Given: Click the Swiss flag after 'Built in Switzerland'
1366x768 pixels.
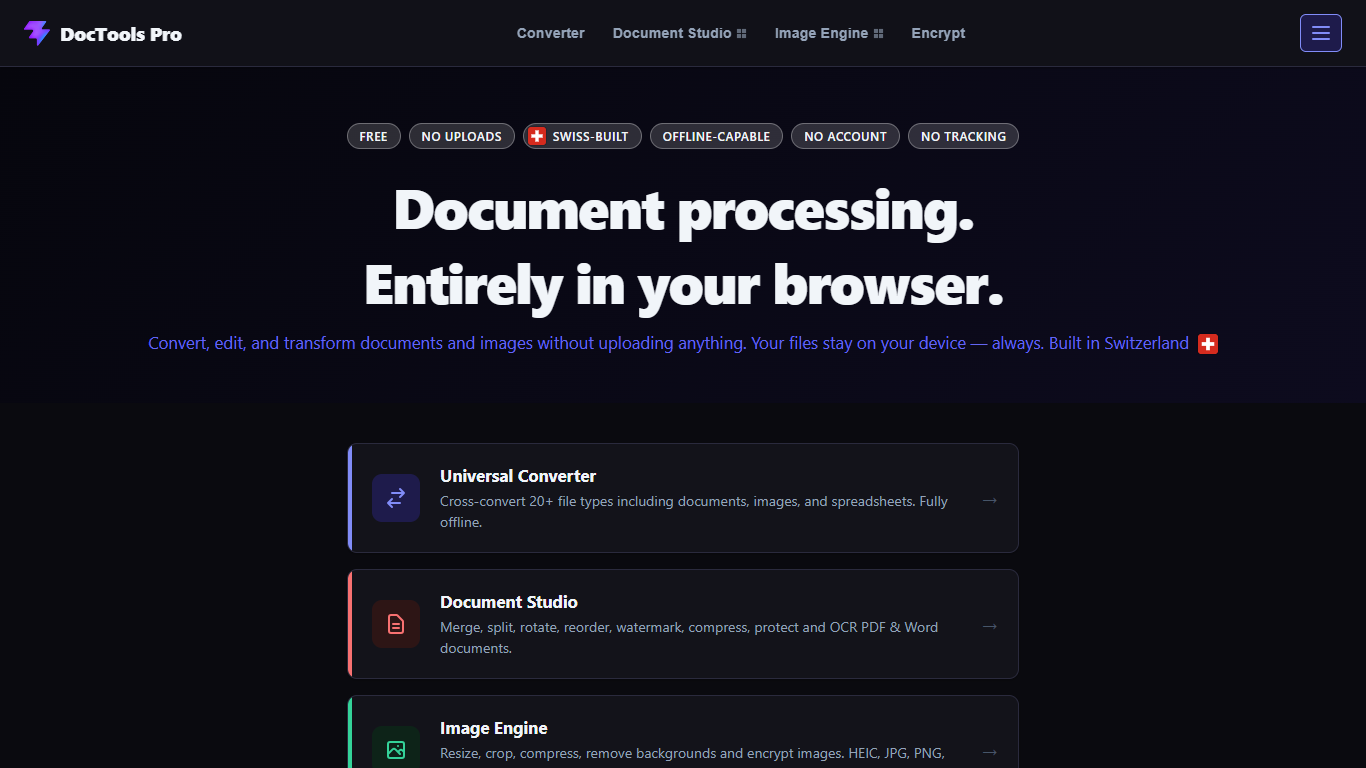Looking at the screenshot, I should pyautogui.click(x=1208, y=344).
